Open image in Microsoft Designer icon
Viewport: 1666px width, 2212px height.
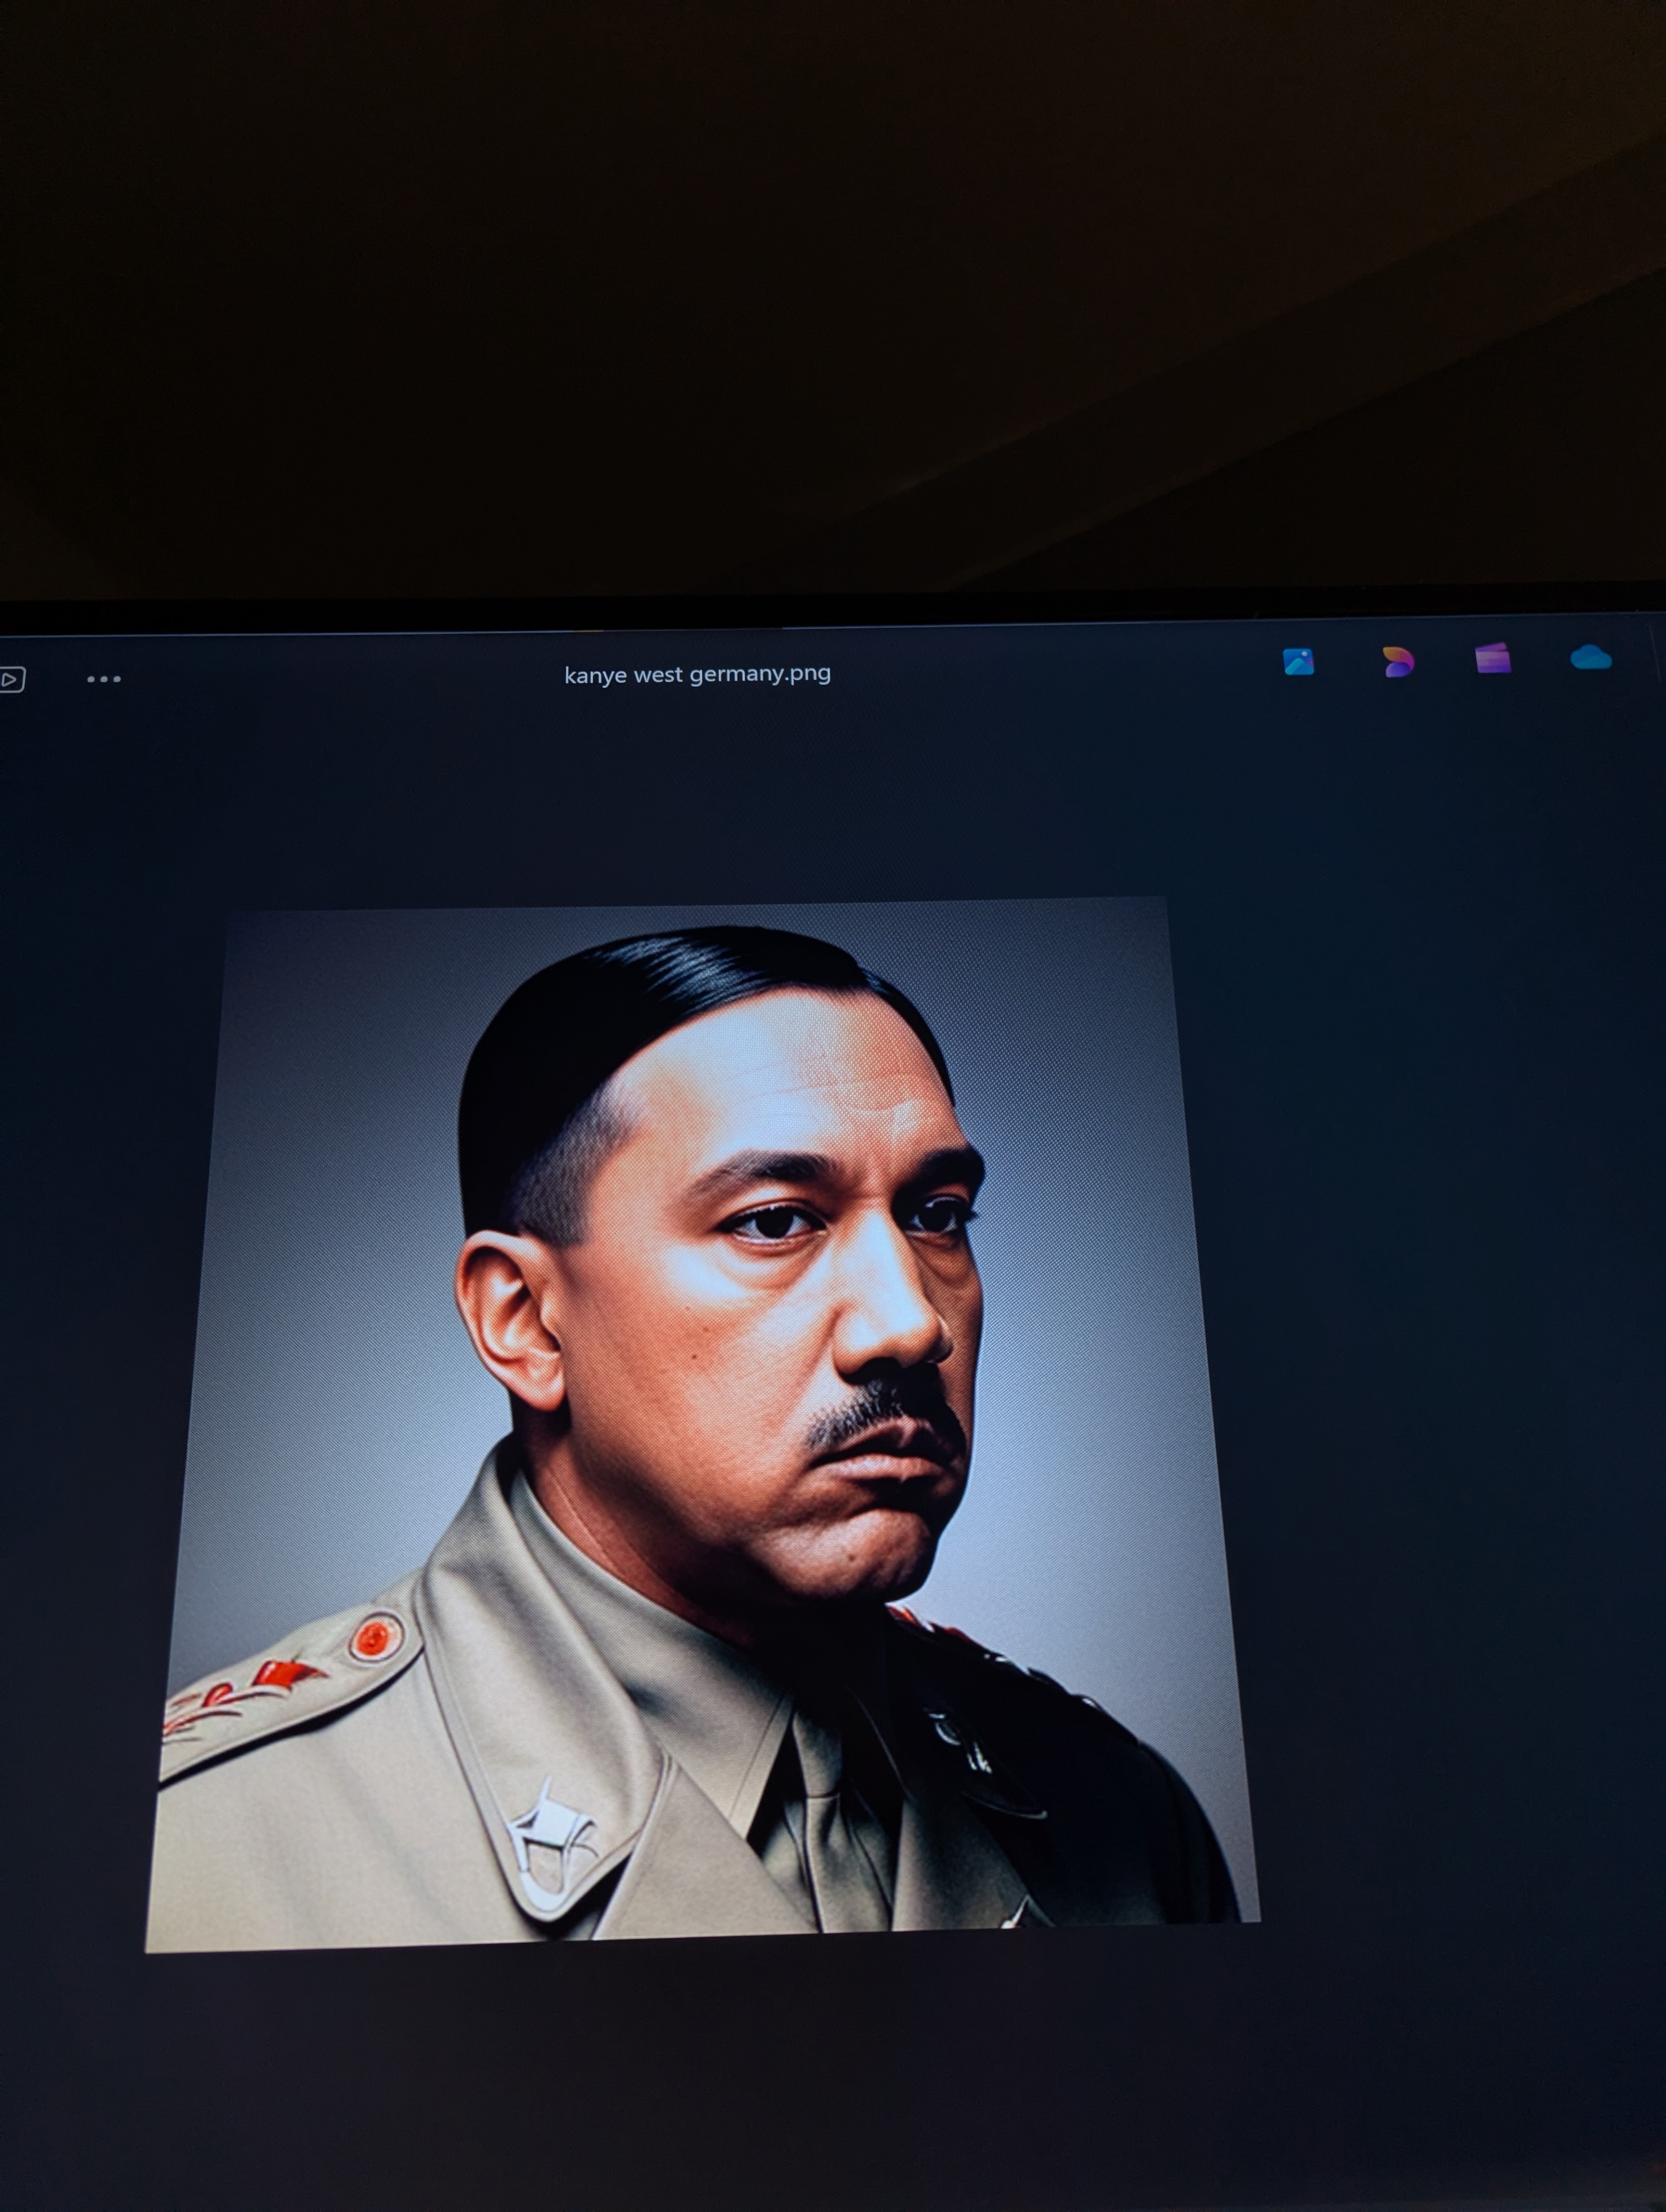(1397, 661)
